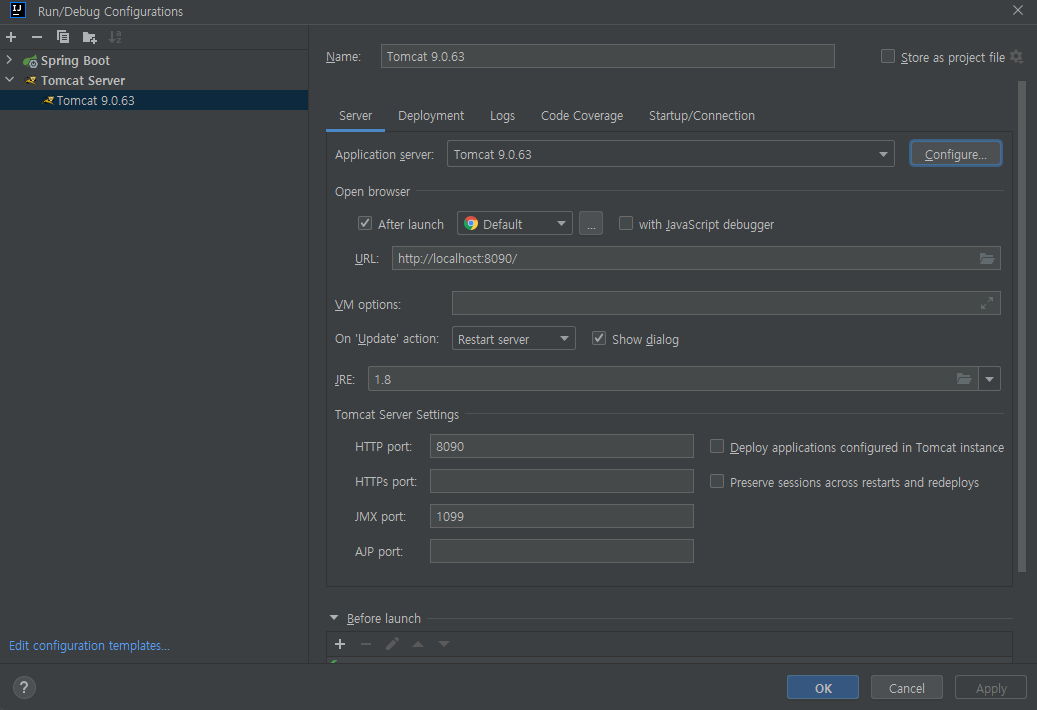The height and width of the screenshot is (710, 1037).
Task: Open the JRE dropdown arrow
Action: point(989,379)
